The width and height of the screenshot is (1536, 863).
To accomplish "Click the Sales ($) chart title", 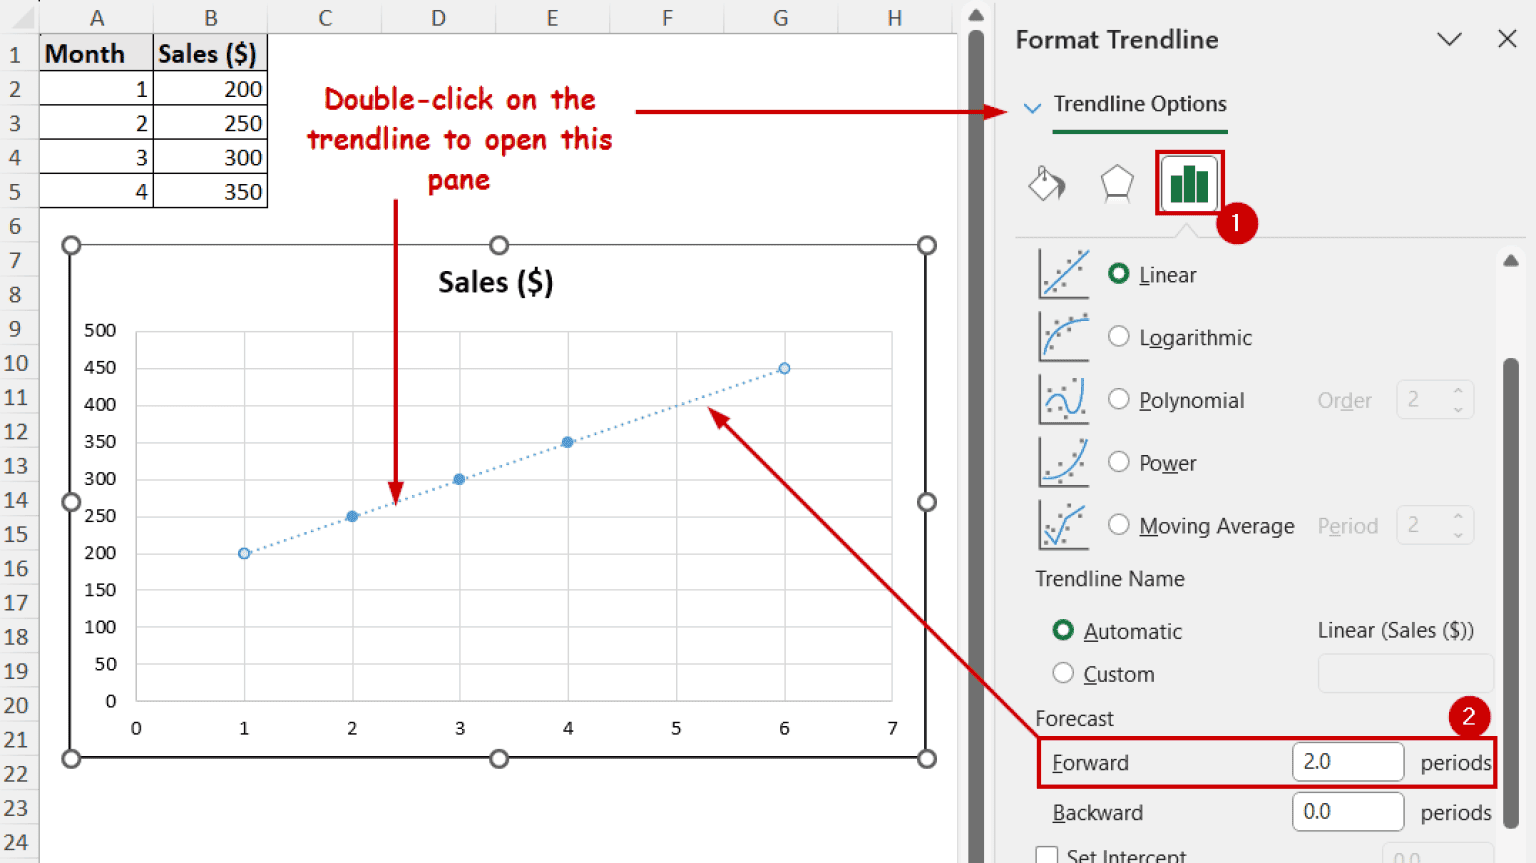I will click(495, 282).
